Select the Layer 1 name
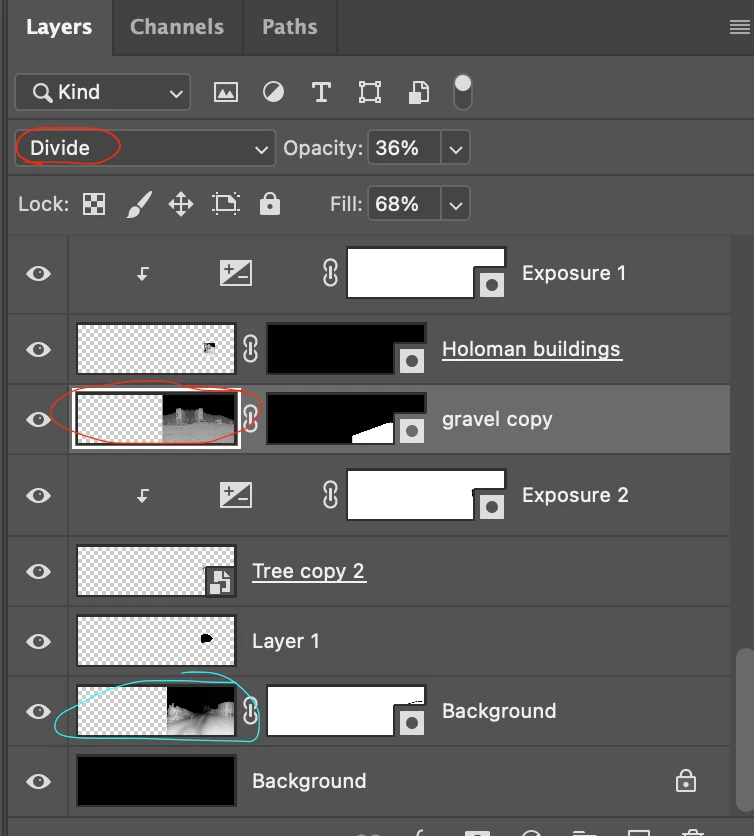 point(285,641)
